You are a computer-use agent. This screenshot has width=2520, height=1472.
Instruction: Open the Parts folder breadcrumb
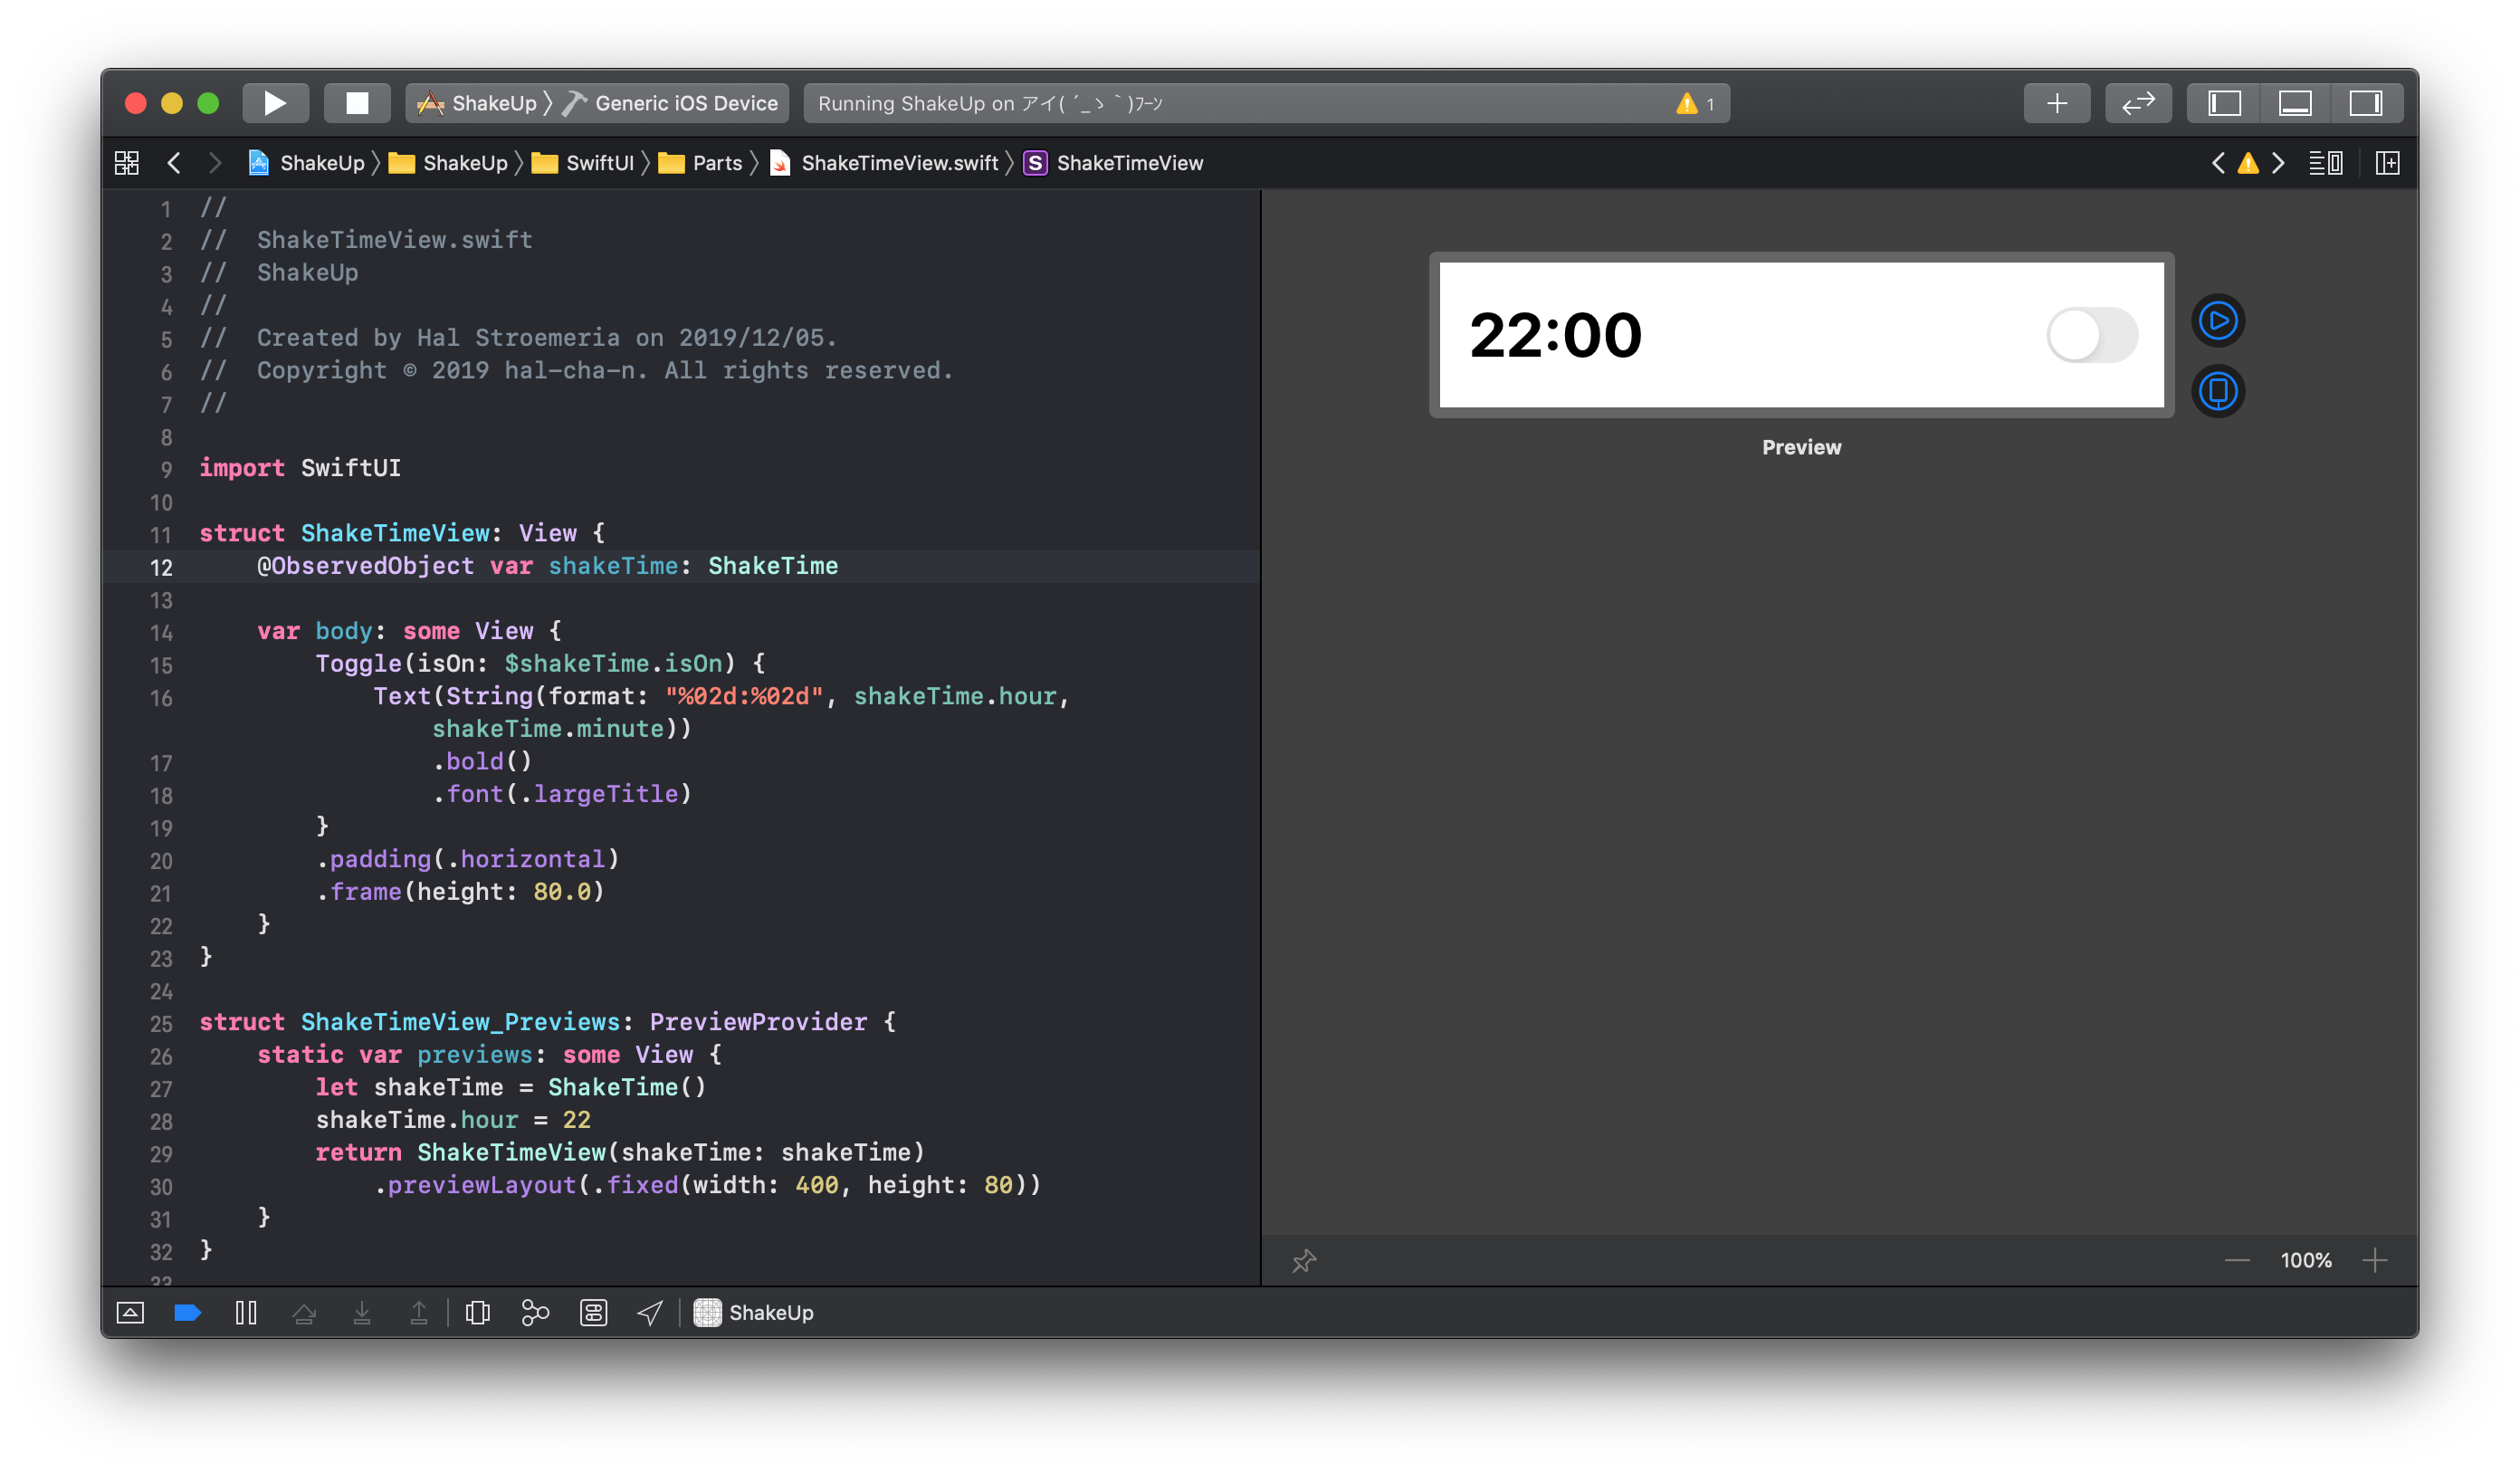tap(700, 163)
